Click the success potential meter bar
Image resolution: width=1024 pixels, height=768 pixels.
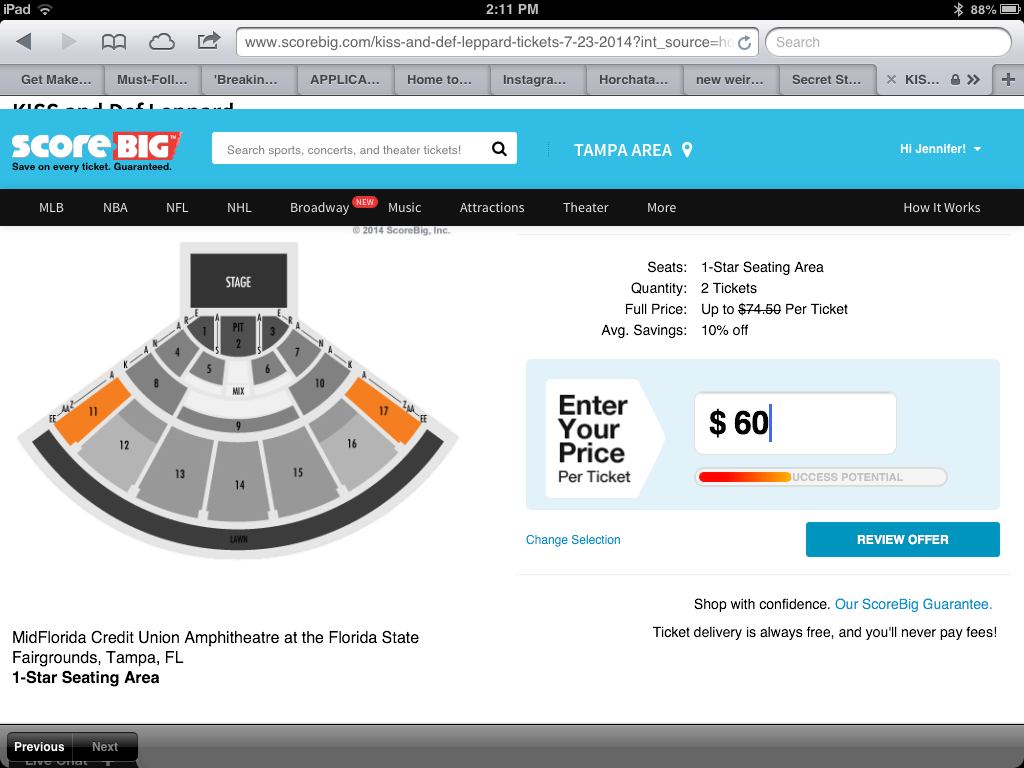[820, 477]
